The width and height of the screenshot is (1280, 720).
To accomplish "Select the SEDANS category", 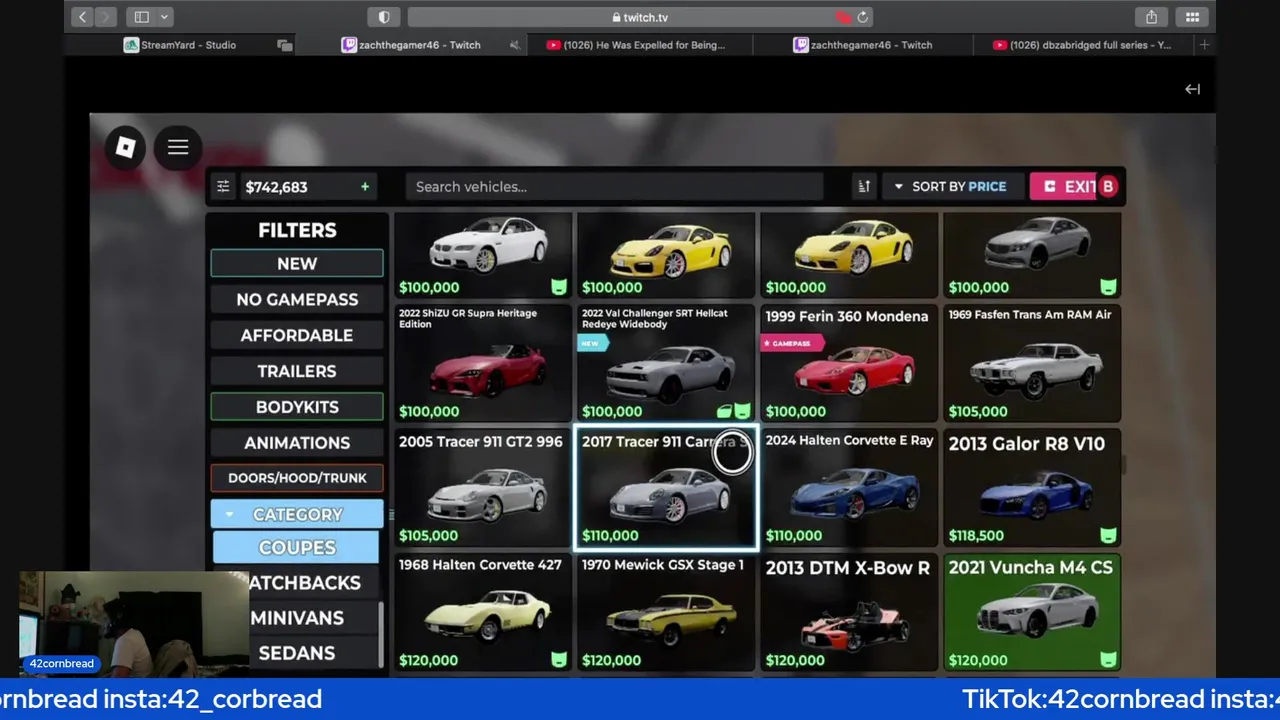I will point(297,653).
